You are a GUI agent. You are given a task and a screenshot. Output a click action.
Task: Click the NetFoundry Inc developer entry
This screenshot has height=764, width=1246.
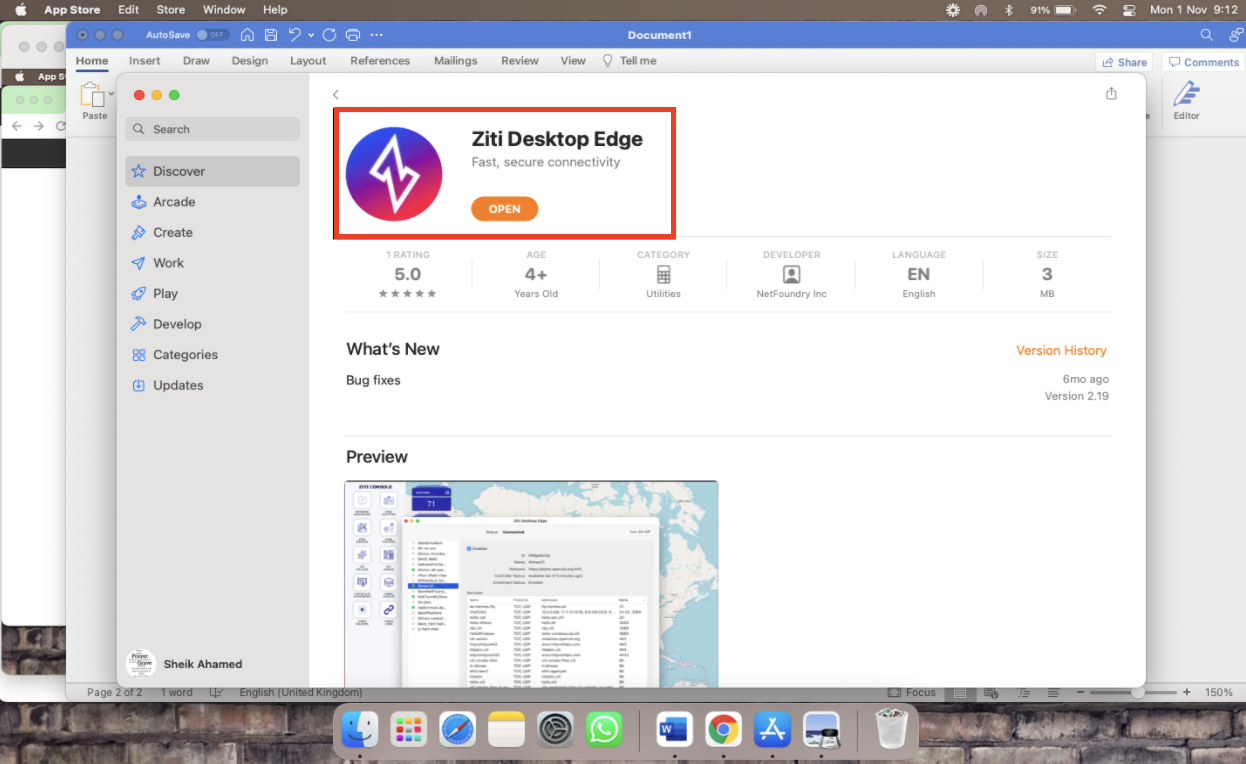[791, 274]
